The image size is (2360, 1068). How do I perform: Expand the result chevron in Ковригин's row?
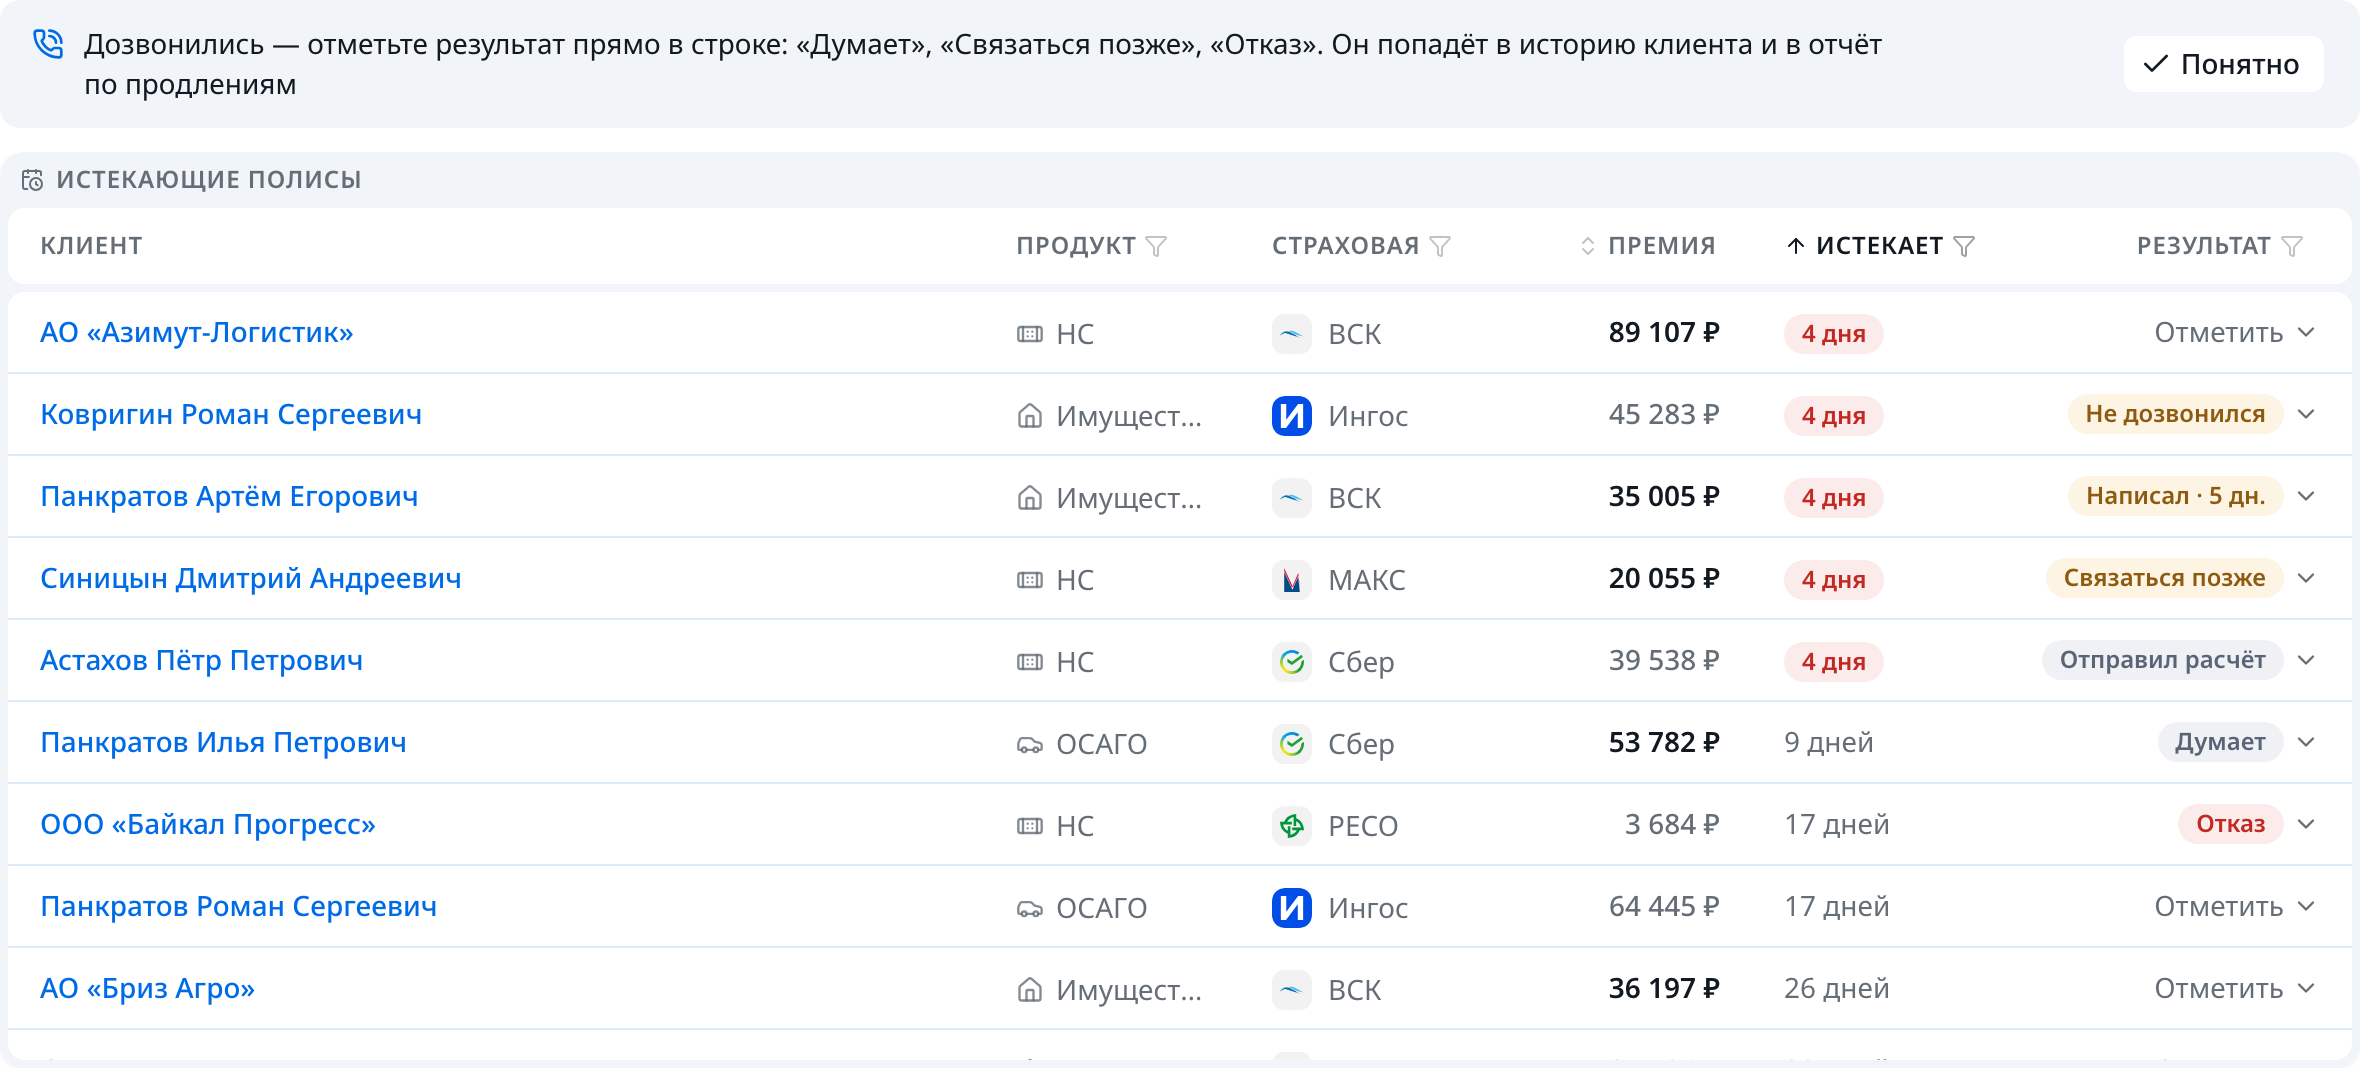click(2306, 414)
